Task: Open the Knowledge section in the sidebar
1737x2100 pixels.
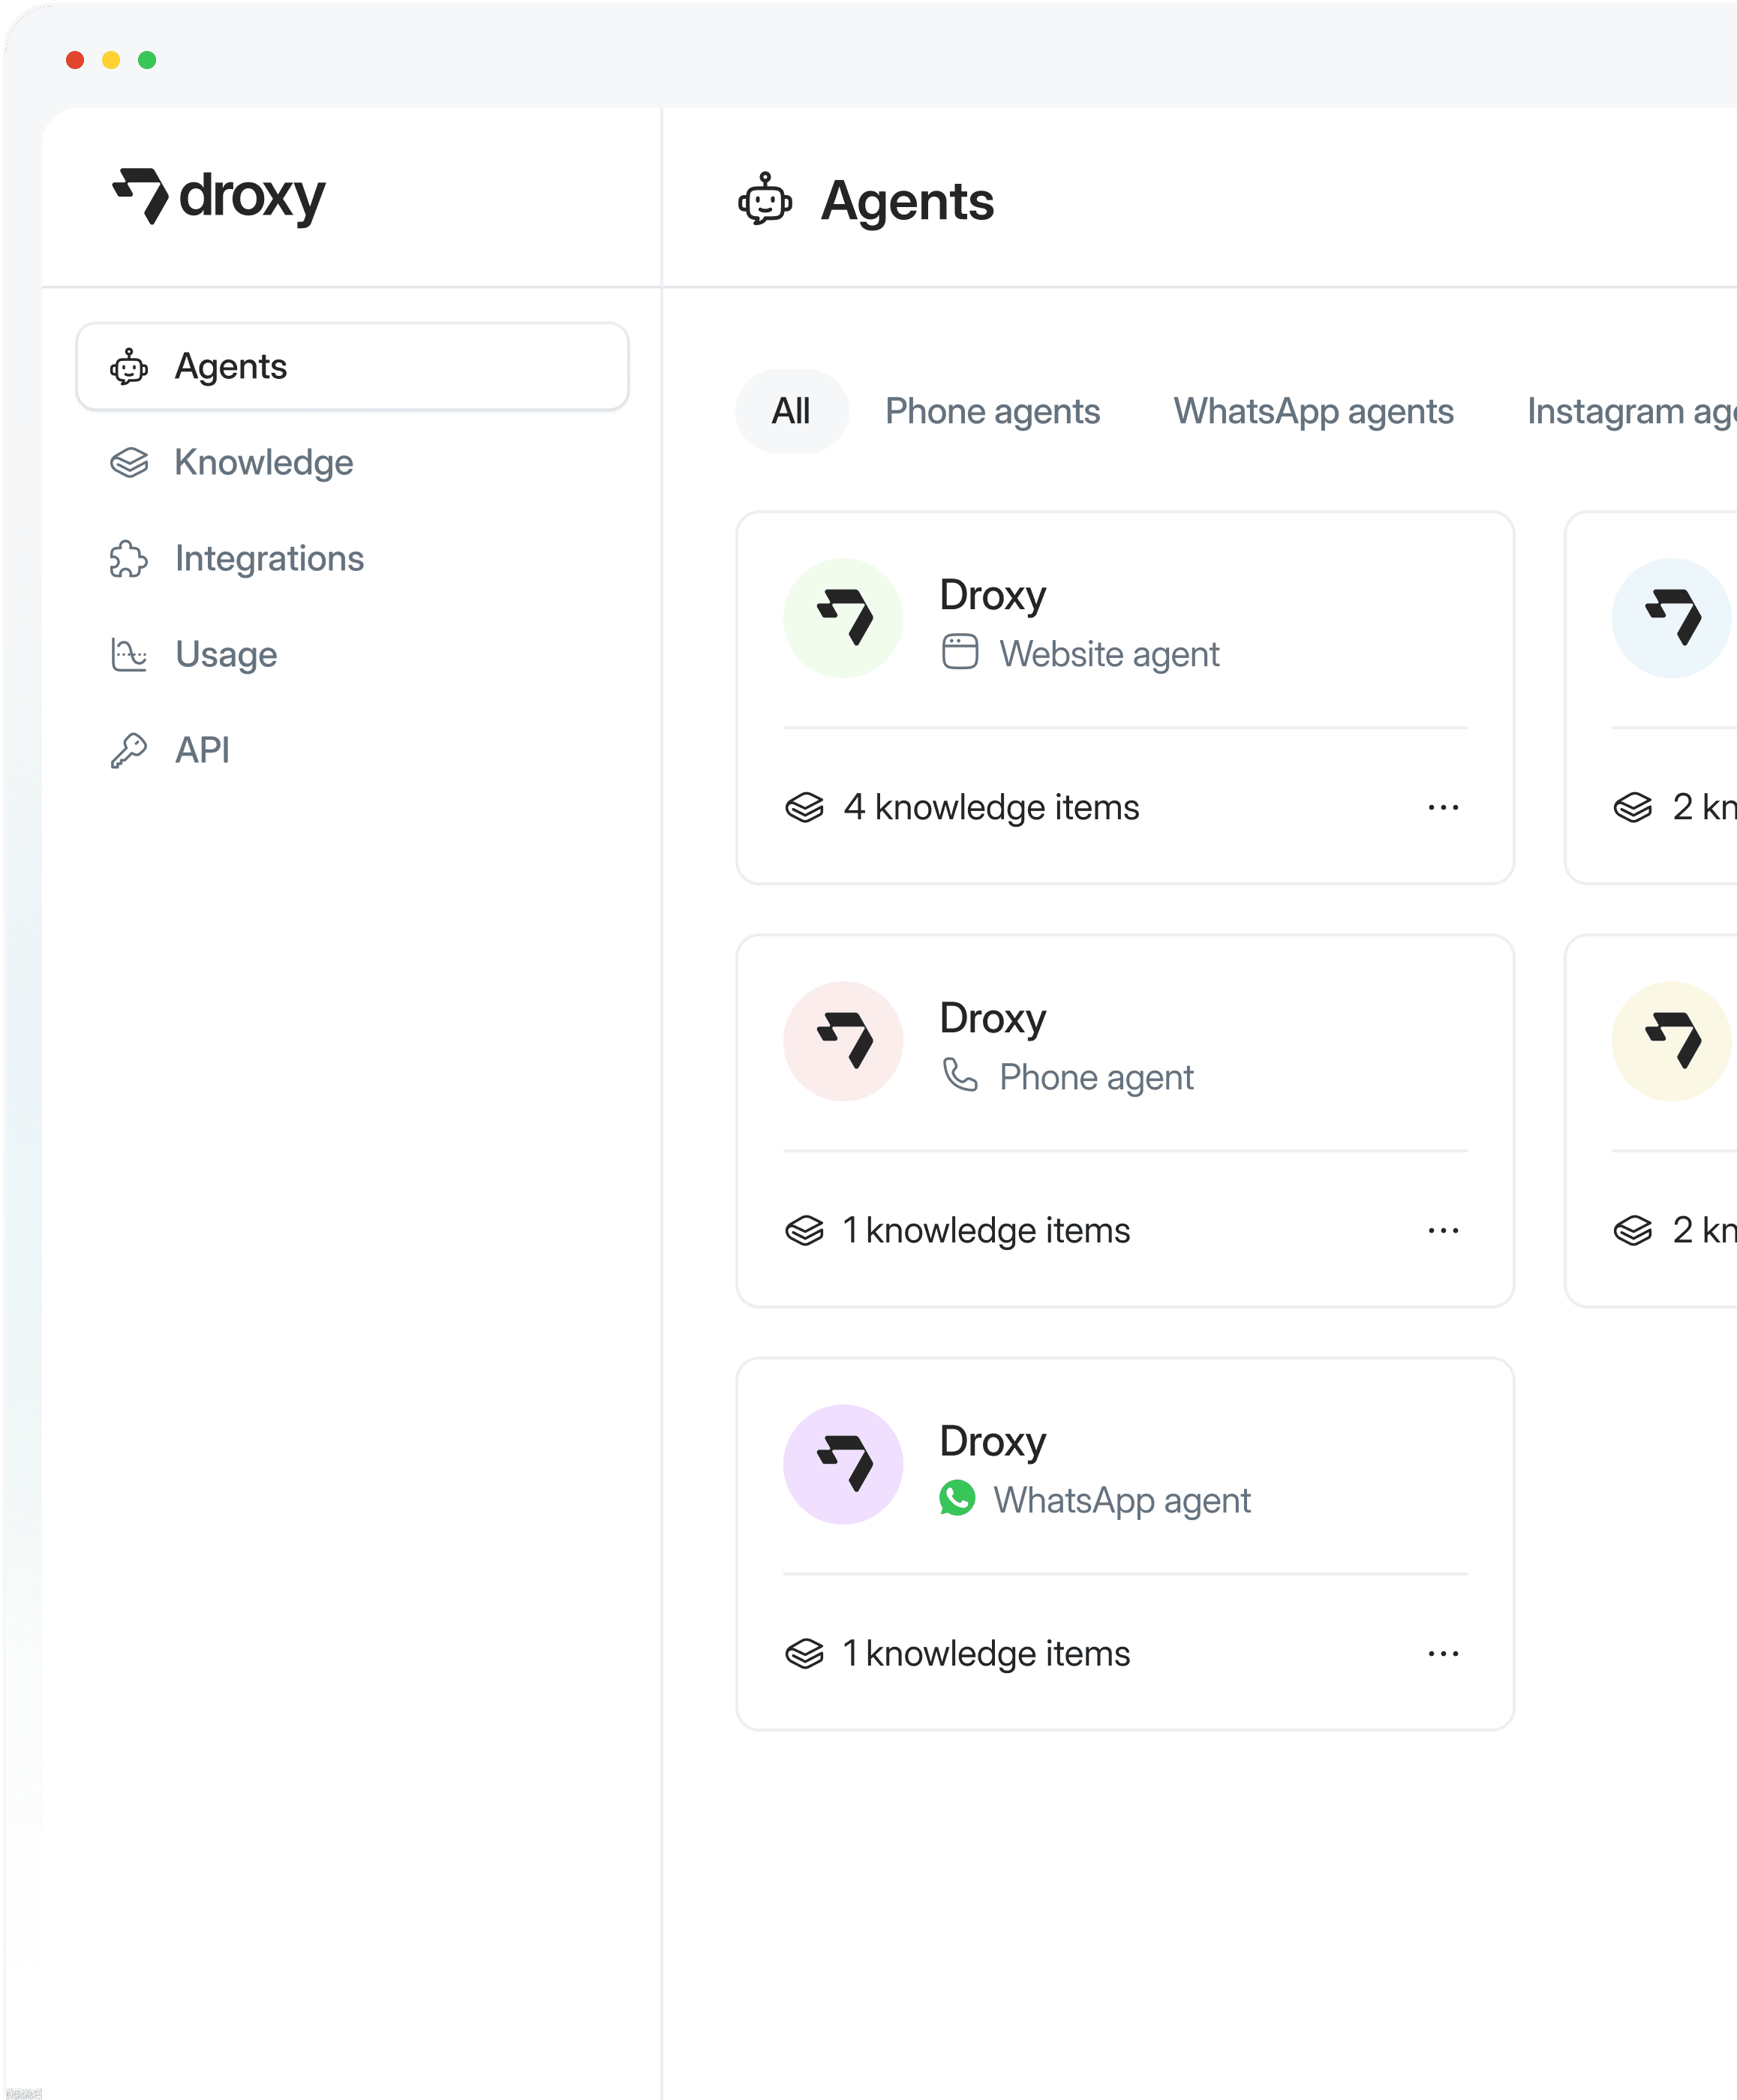Action: pyautogui.click(x=263, y=462)
